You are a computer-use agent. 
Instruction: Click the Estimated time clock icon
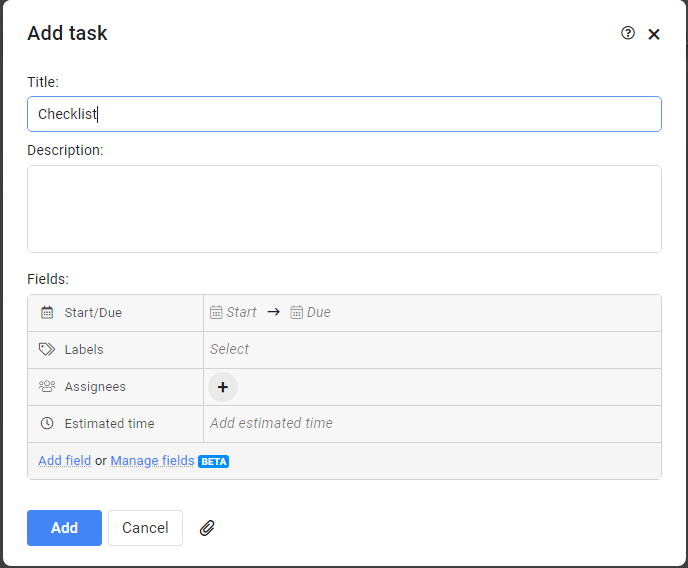coord(47,423)
